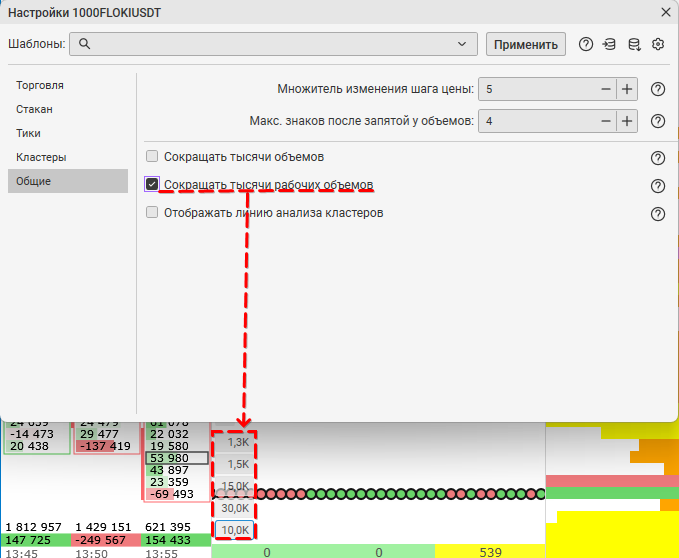Image resolution: width=679 pixels, height=558 pixels.
Task: Expand the Шаблоны templates dropdown
Action: (x=461, y=44)
